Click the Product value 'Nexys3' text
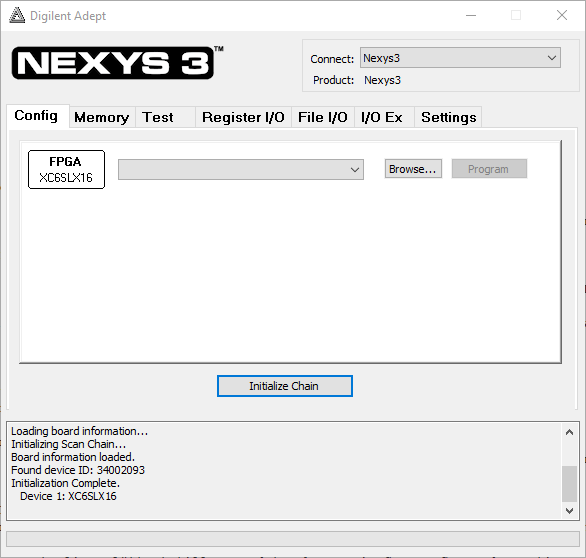Screen dimensions: 586x558 pos(382,80)
